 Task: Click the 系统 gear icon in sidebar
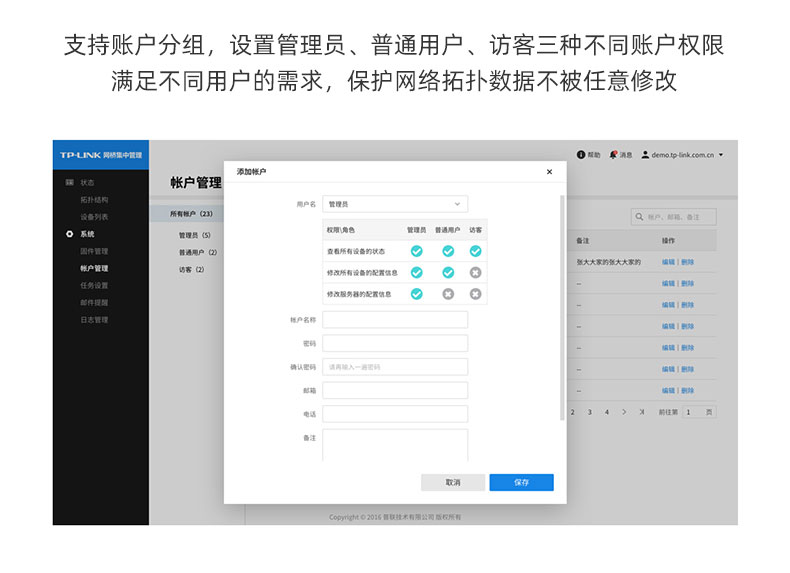coord(70,234)
